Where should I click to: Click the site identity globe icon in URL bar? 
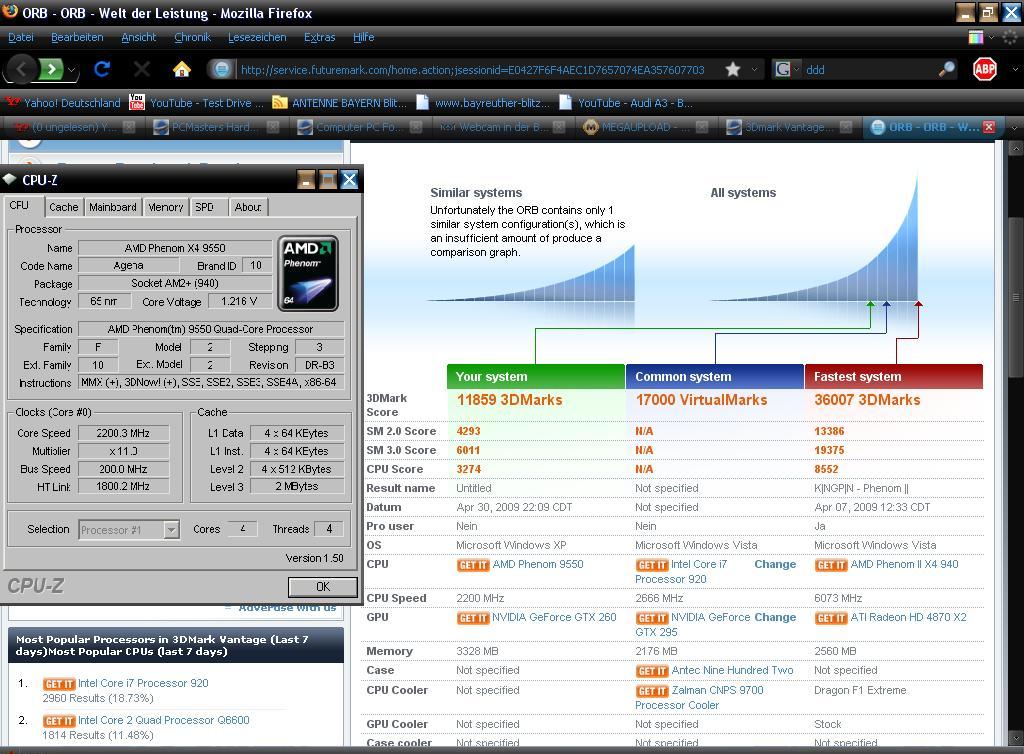[222, 69]
